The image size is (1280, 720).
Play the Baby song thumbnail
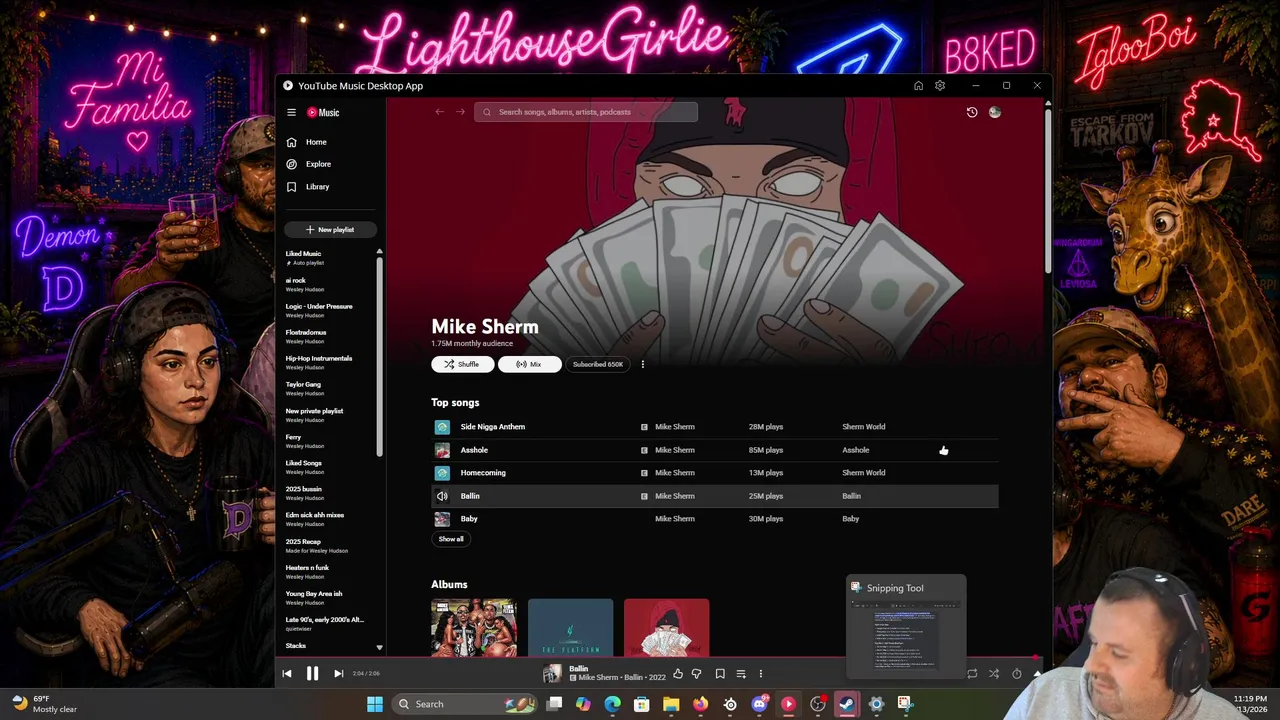(442, 519)
